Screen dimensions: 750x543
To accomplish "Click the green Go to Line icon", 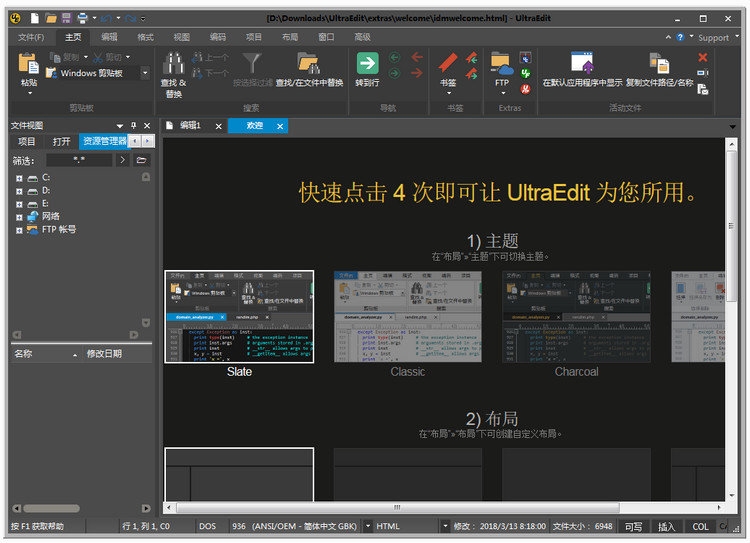I will (x=367, y=63).
